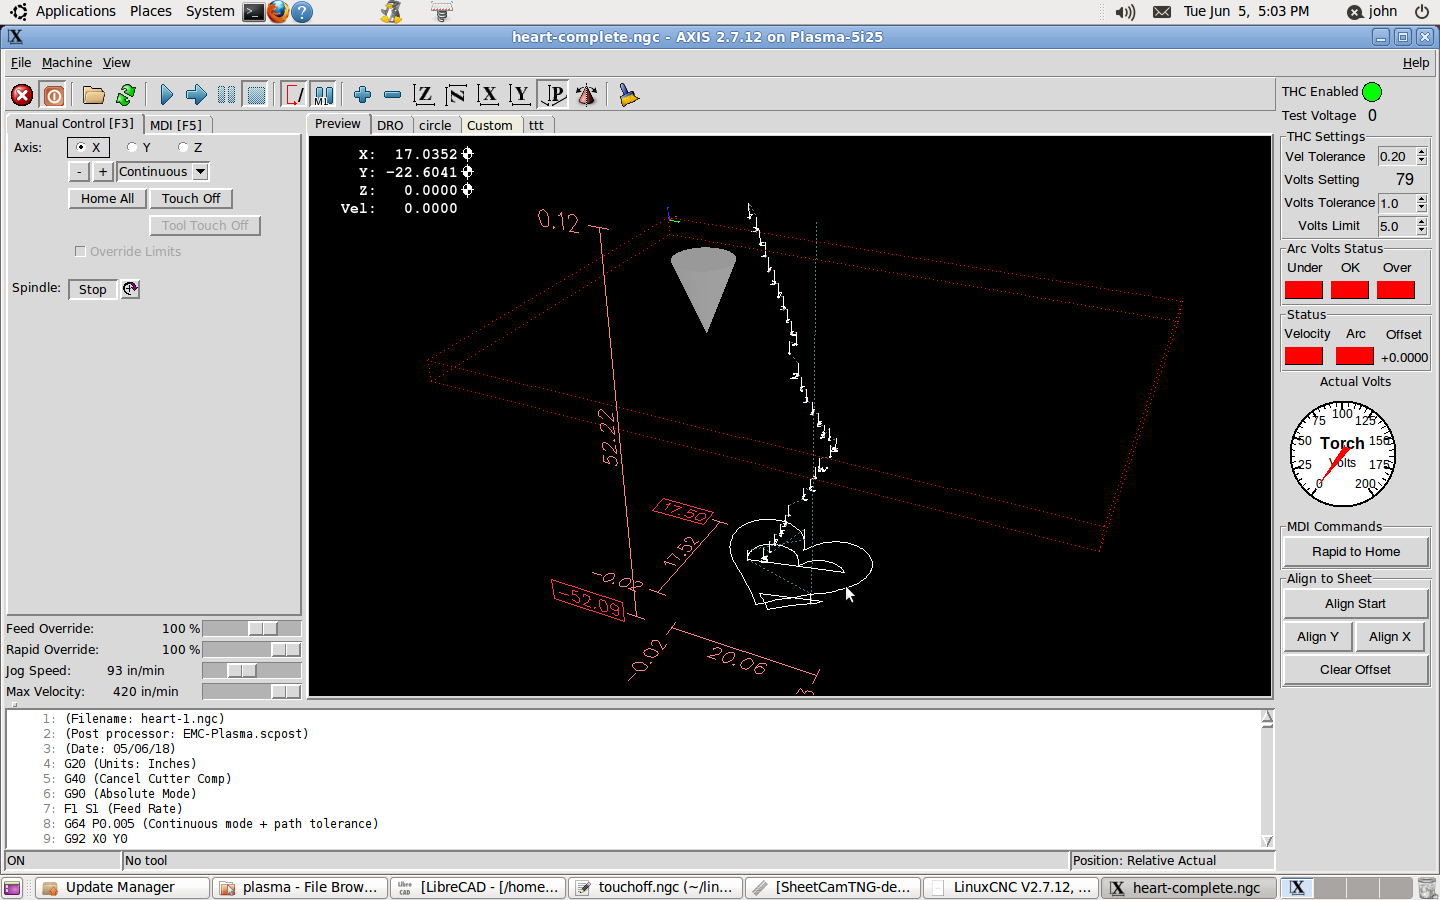Zoom in with the plus icon

click(362, 95)
